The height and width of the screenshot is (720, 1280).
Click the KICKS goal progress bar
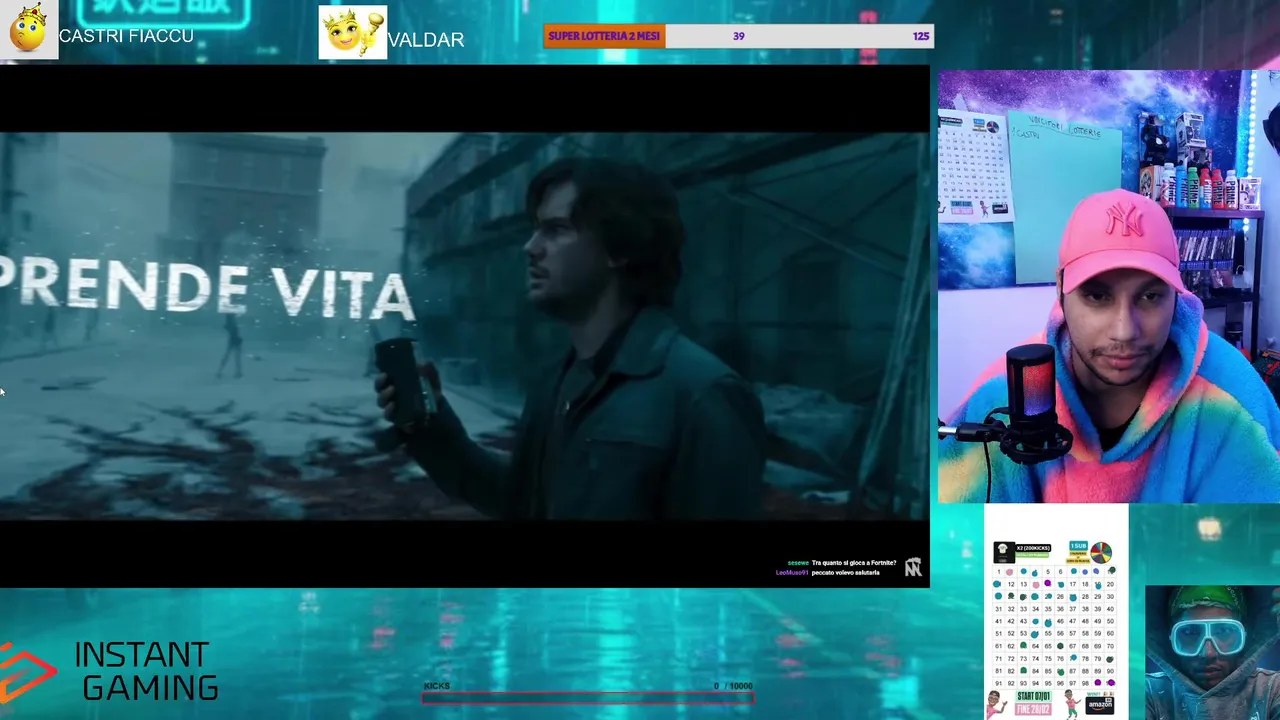pyautogui.click(x=587, y=698)
